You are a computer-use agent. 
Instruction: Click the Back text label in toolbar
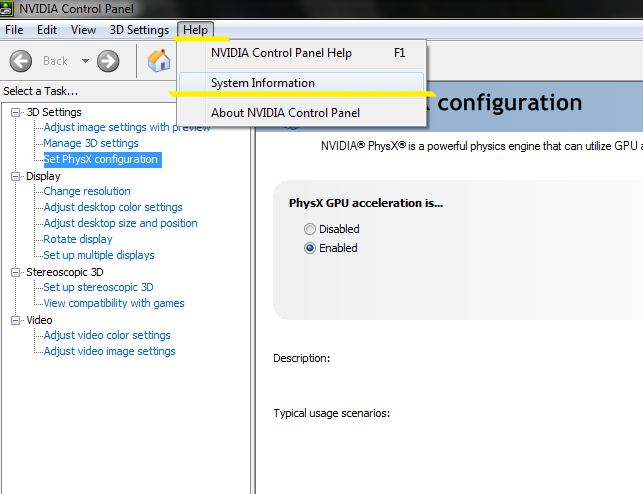(x=55, y=61)
